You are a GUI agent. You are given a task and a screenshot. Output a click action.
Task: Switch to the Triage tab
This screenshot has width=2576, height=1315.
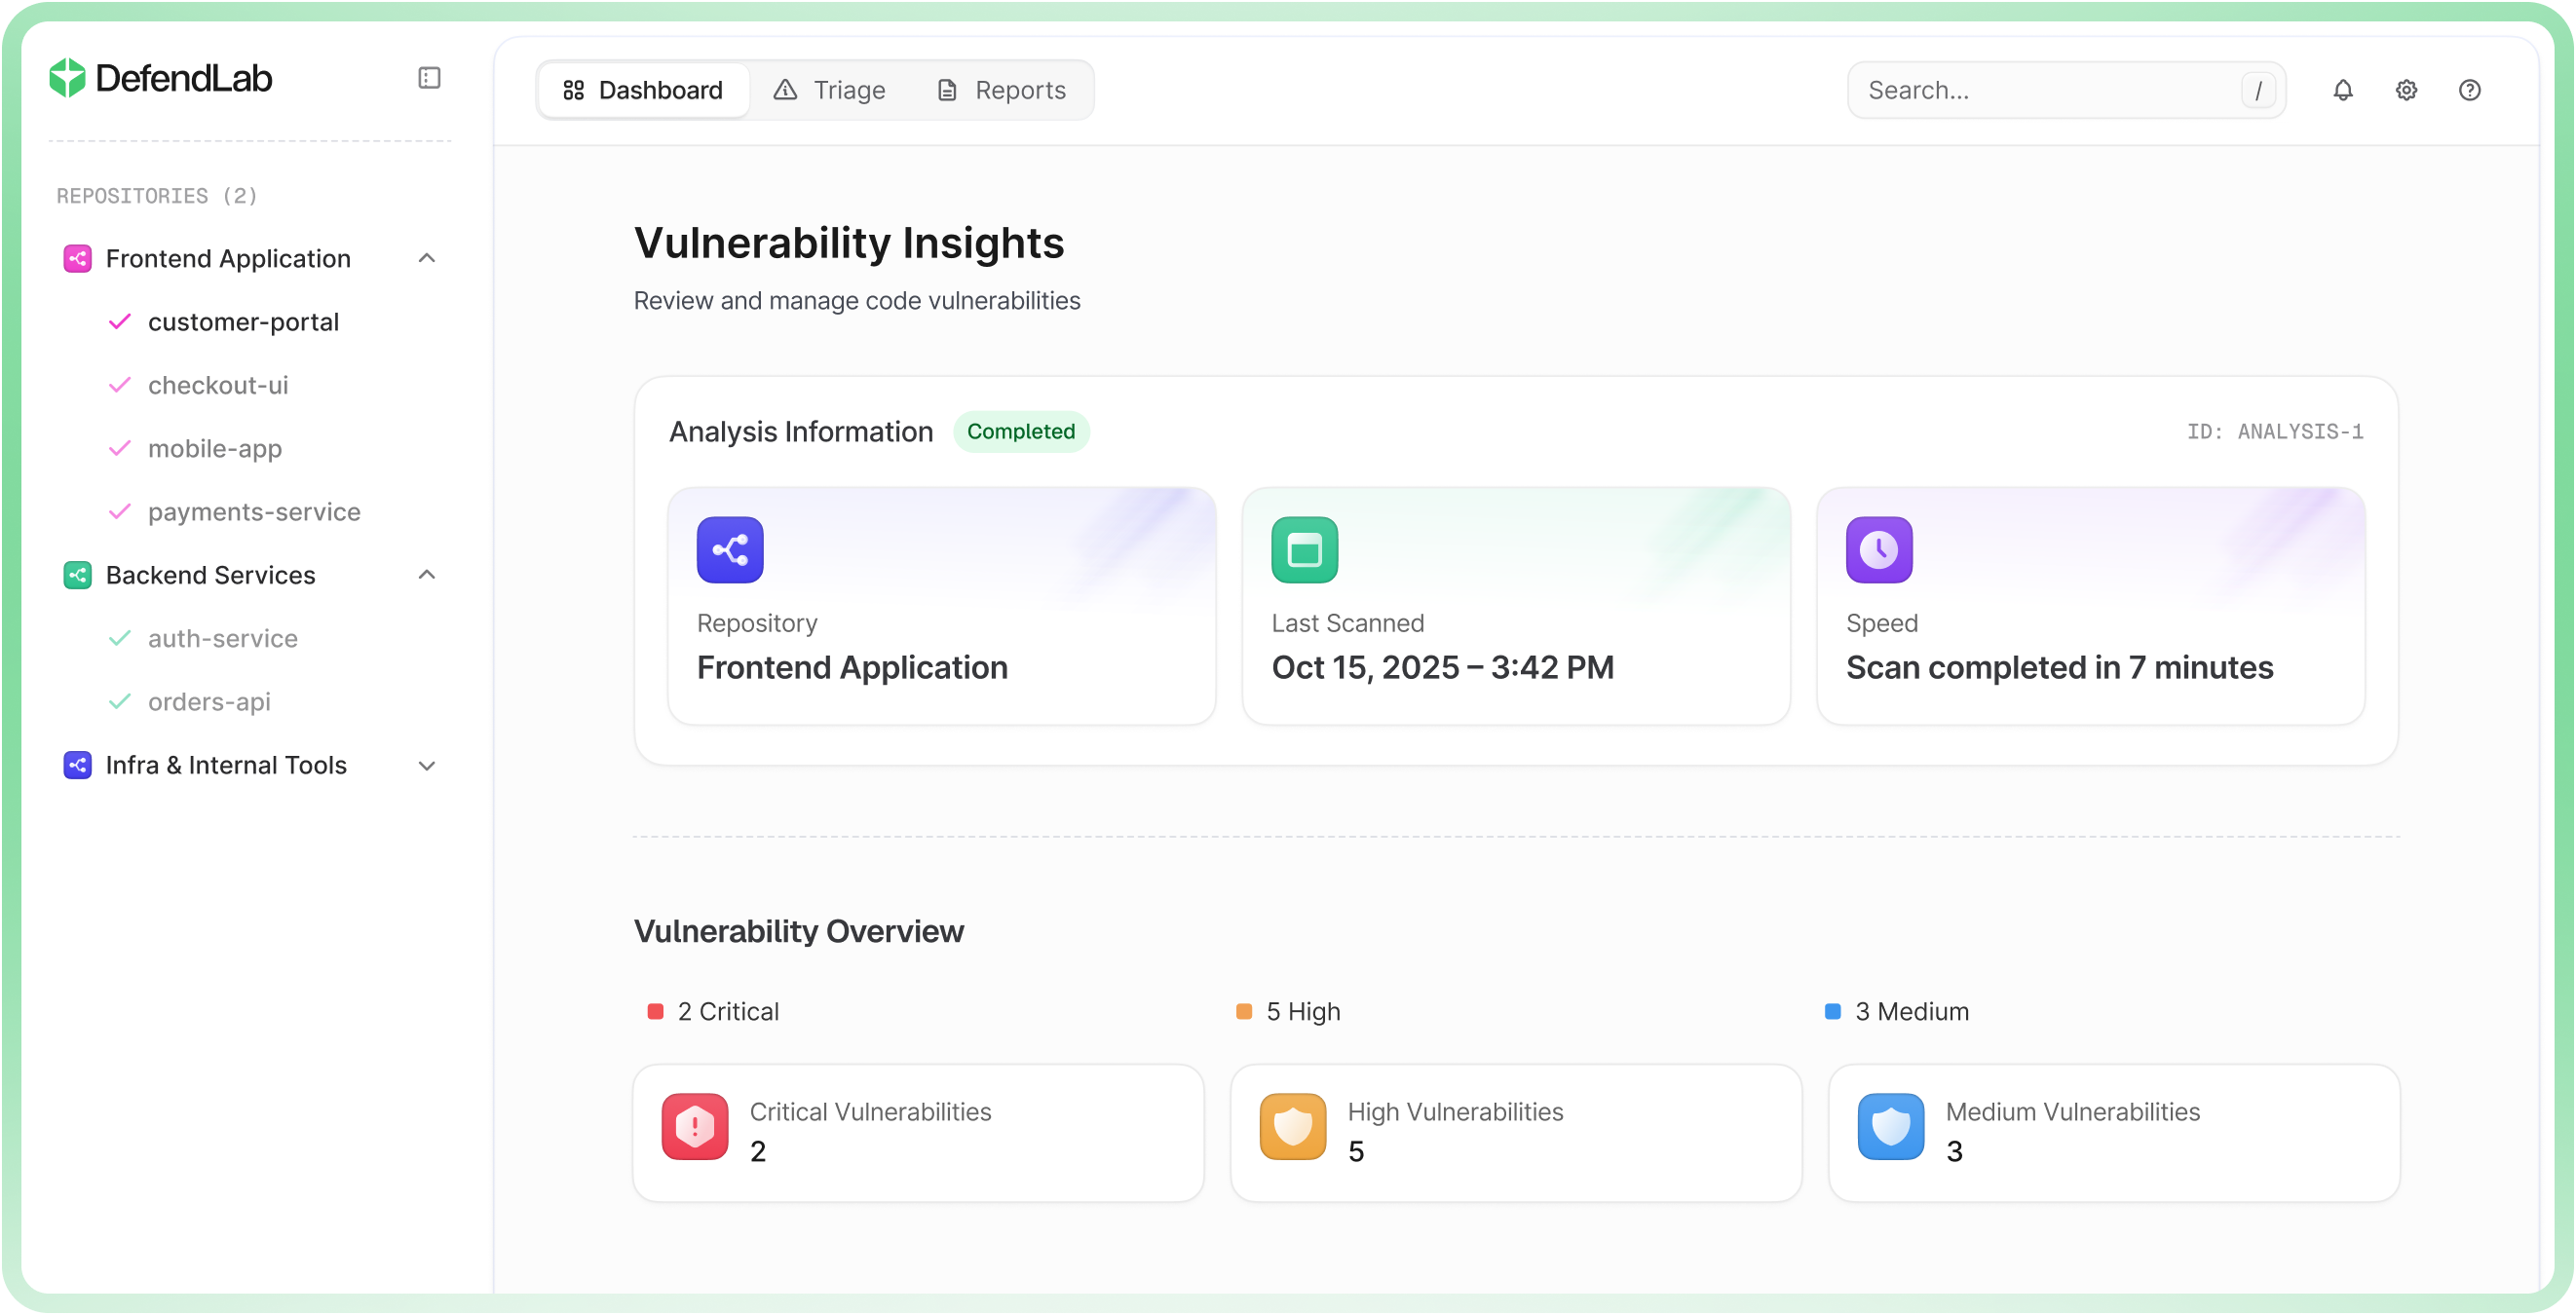(x=831, y=90)
